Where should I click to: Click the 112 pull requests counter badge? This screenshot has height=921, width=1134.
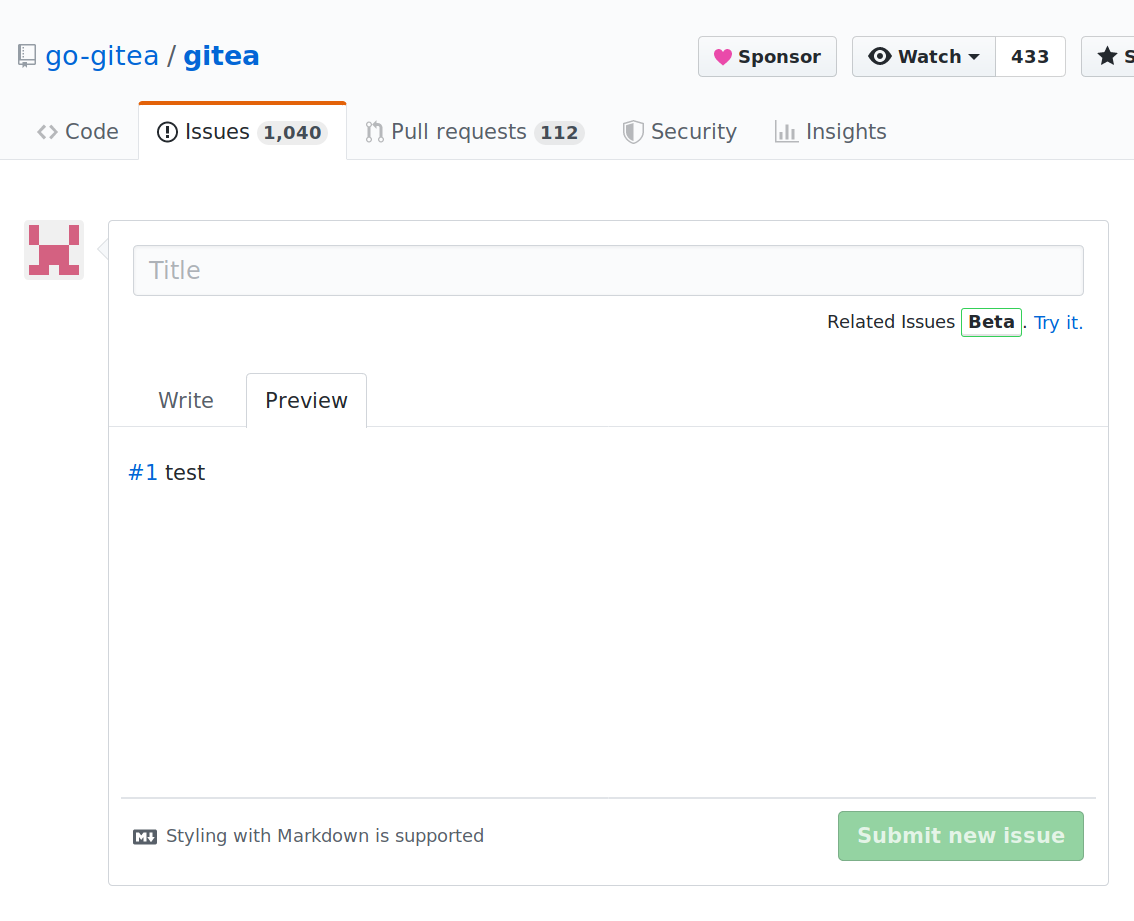click(559, 132)
